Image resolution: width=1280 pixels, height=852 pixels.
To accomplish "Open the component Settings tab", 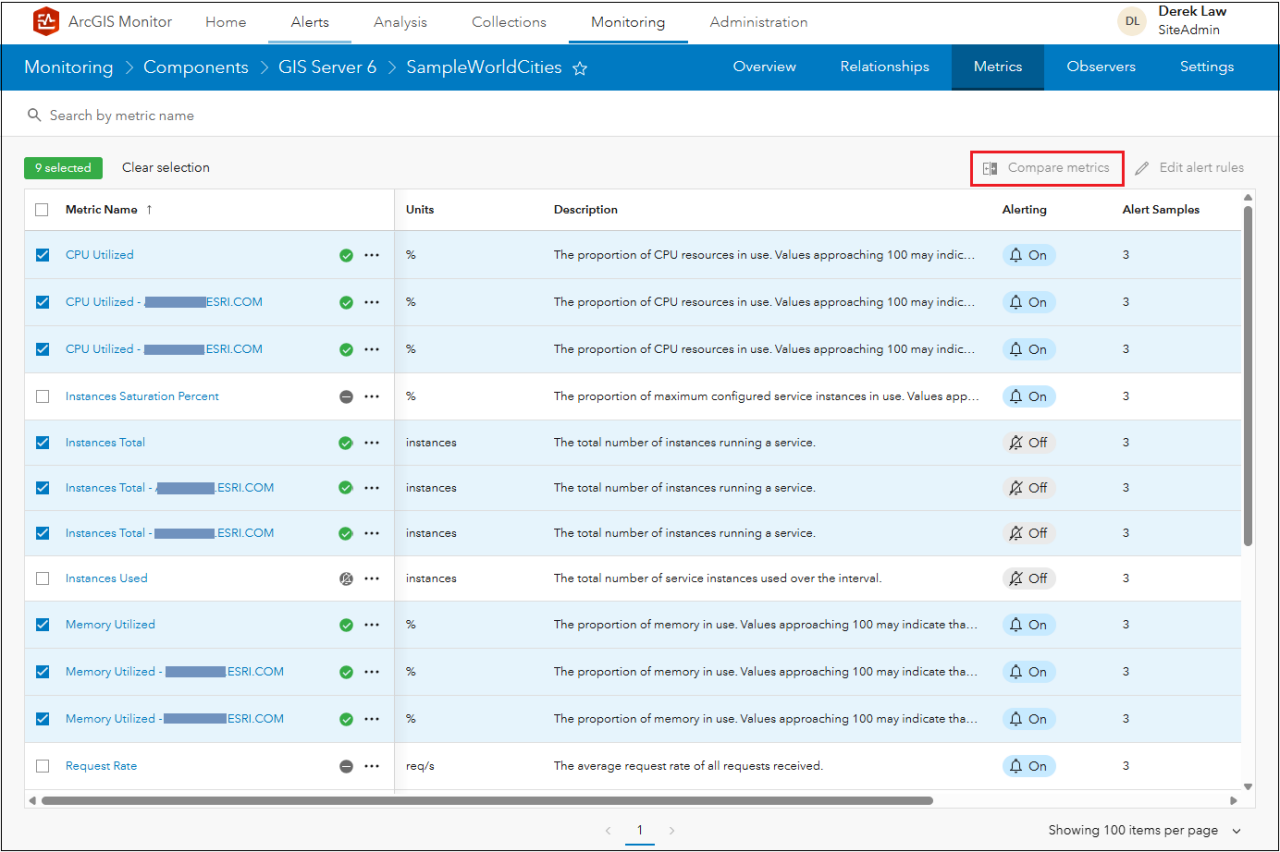I will pos(1207,67).
